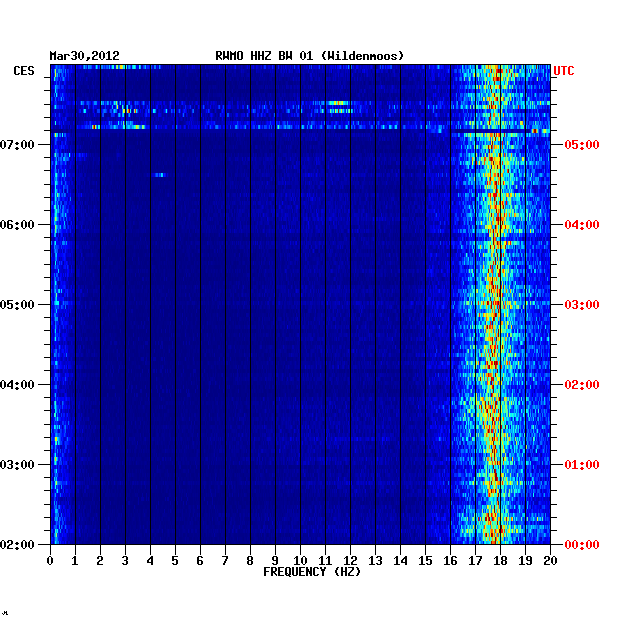This screenshot has height=624, width=630.
Task: Click frequency axis label 20
Action: (x=550, y=561)
